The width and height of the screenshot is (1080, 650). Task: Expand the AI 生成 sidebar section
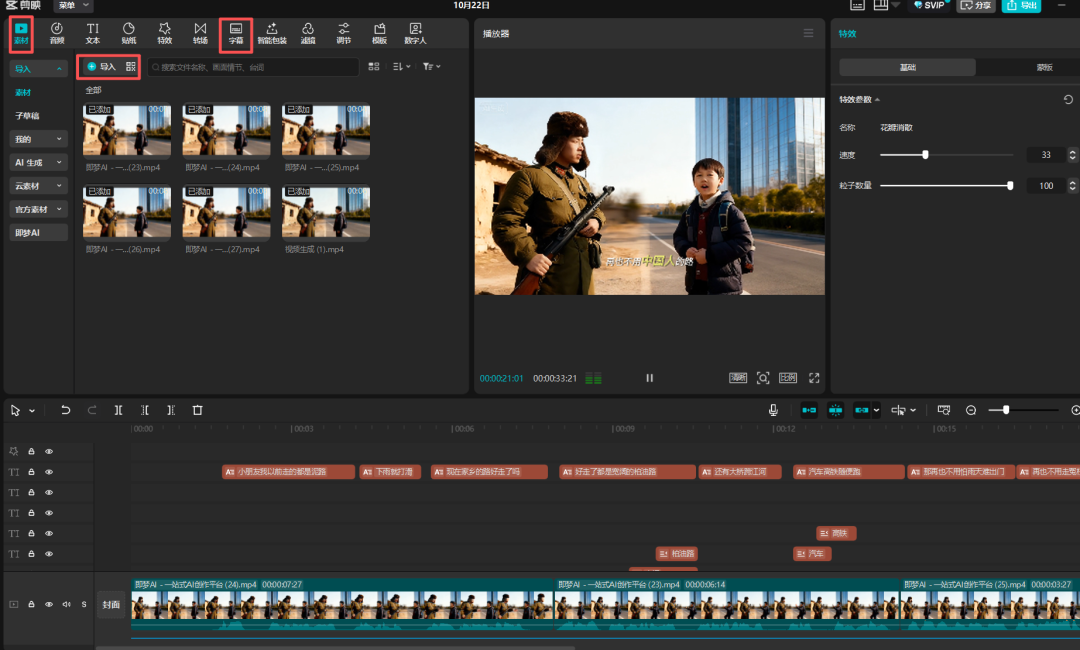39,162
